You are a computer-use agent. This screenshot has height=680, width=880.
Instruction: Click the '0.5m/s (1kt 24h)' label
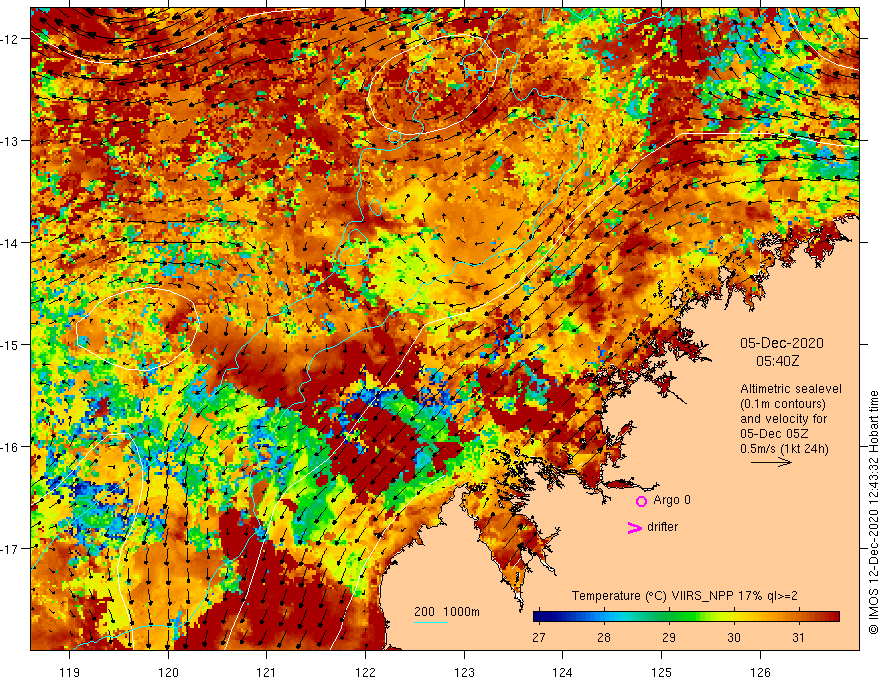pyautogui.click(x=784, y=449)
